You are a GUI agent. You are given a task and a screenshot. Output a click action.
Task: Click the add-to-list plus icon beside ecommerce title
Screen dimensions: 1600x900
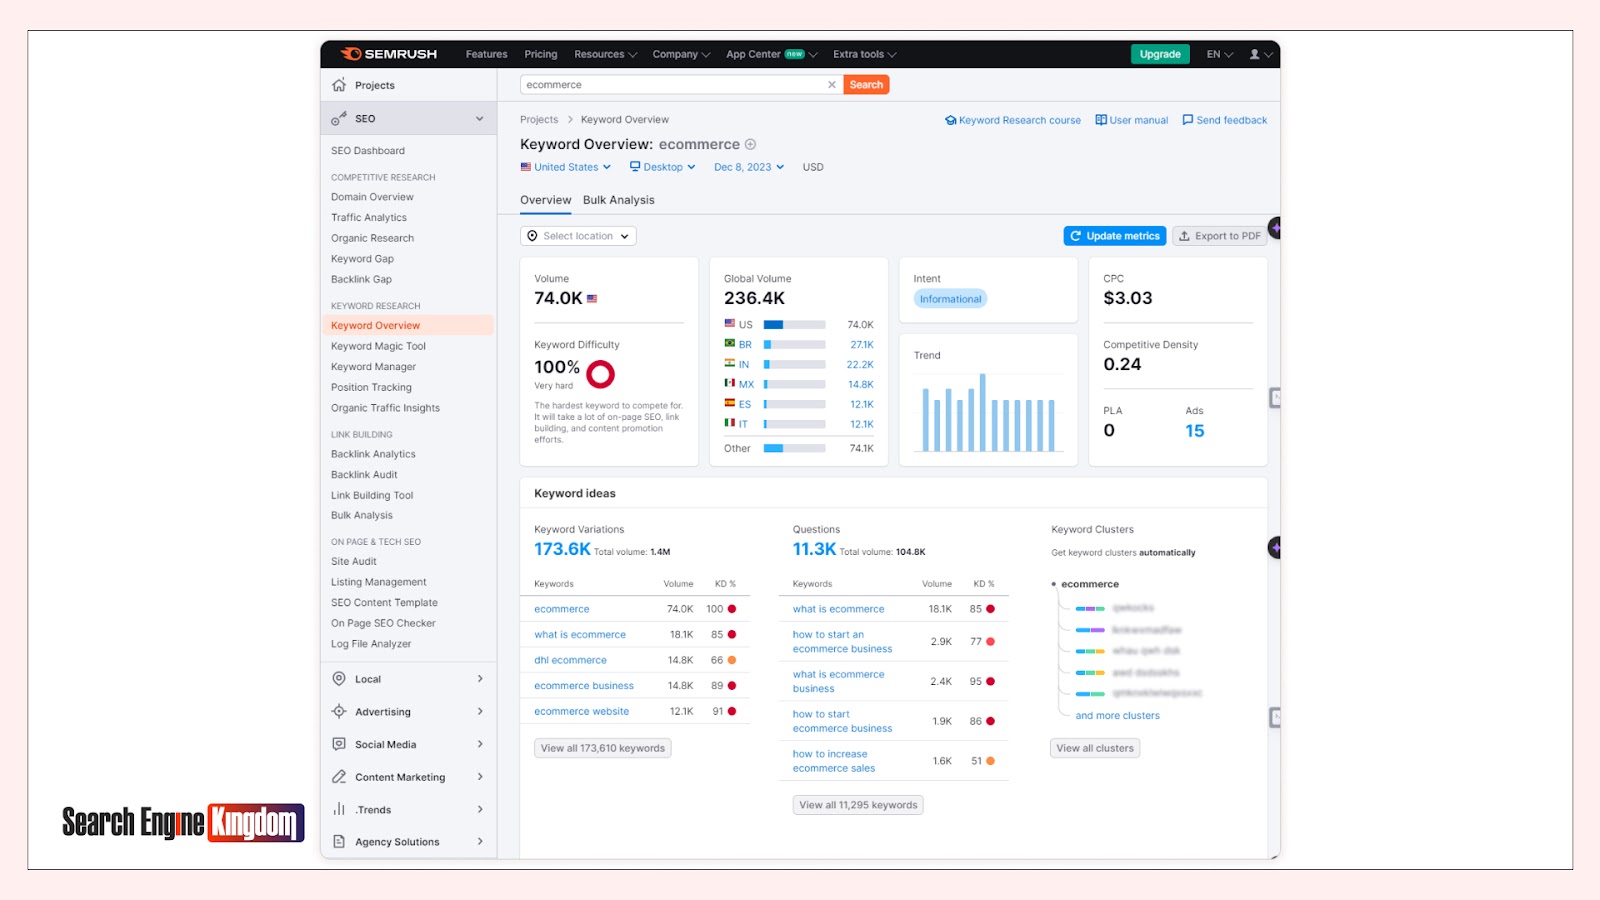point(751,144)
